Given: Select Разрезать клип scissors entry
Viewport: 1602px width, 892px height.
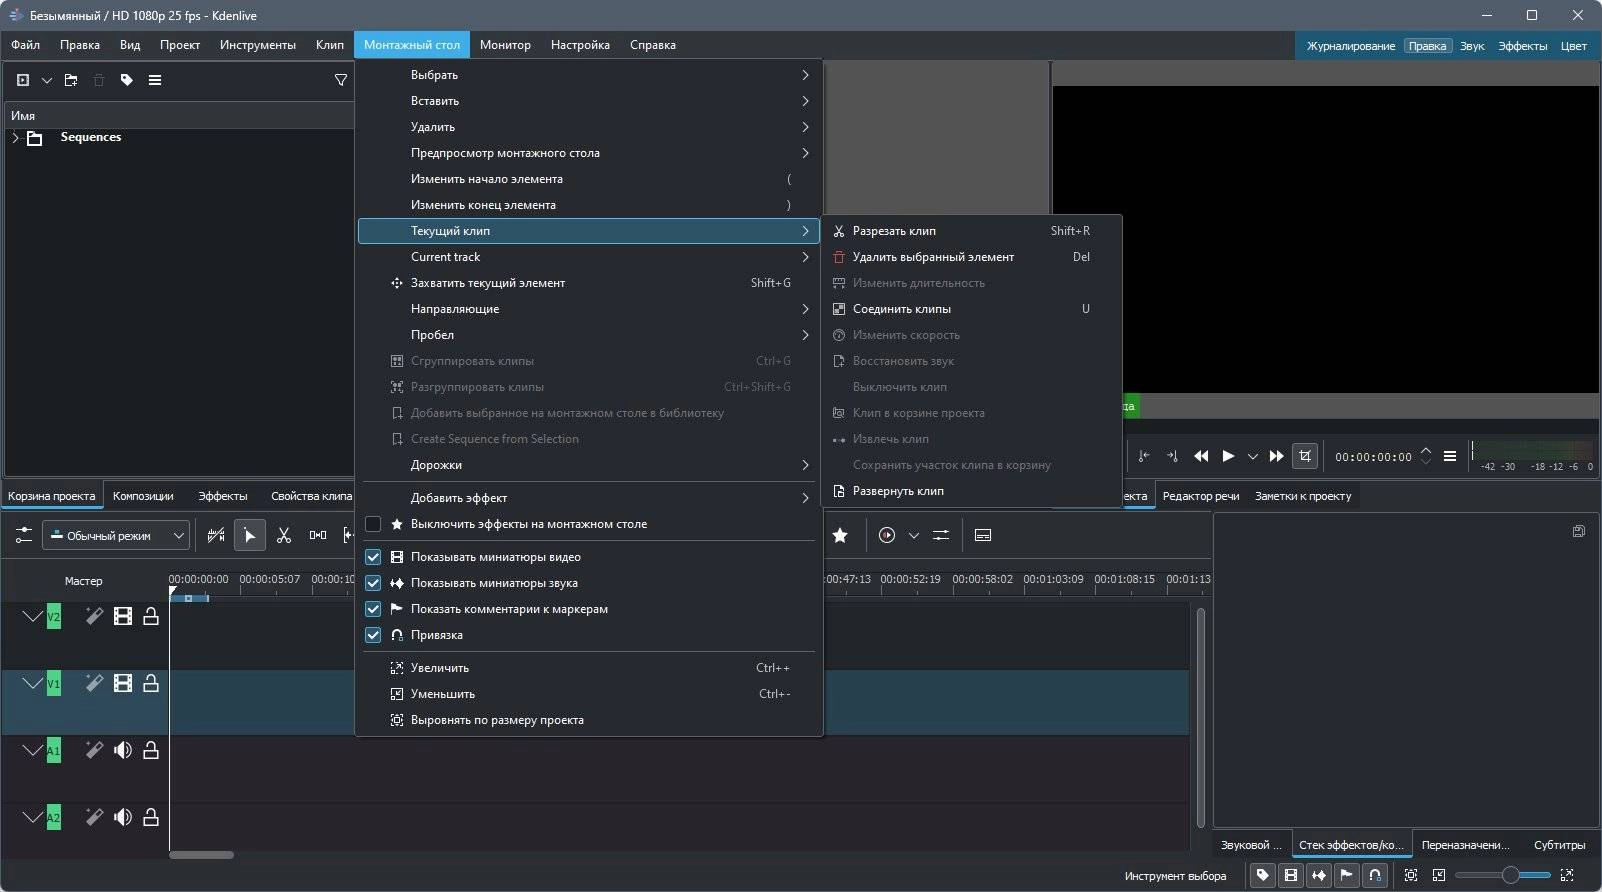Looking at the screenshot, I should click(x=971, y=231).
